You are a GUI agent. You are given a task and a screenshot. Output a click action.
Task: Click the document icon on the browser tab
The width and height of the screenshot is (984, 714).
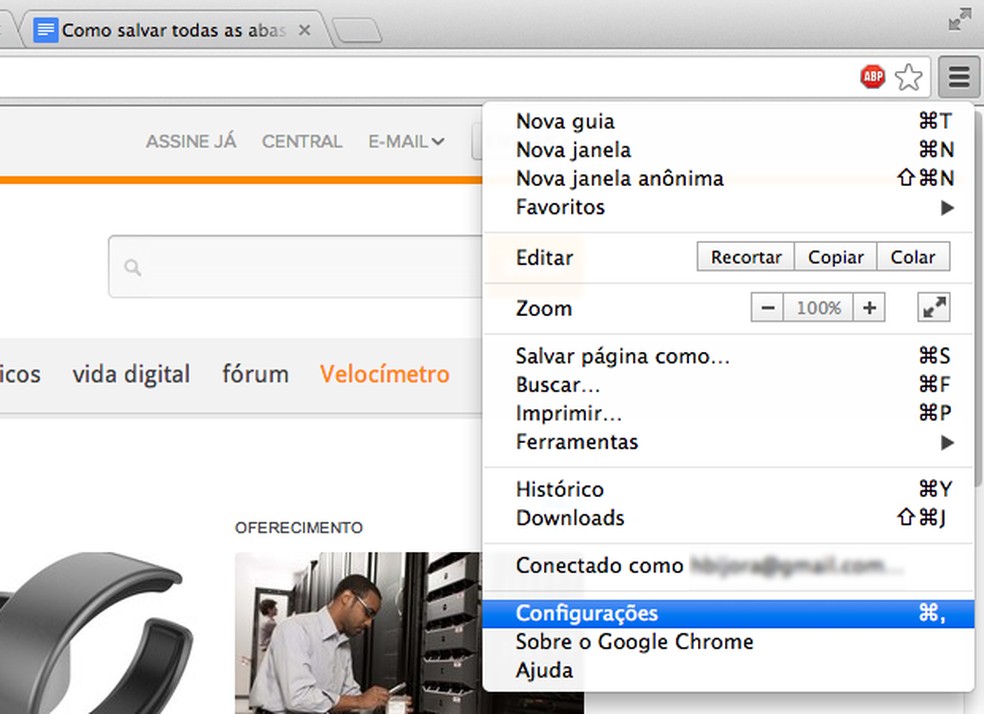point(45,29)
